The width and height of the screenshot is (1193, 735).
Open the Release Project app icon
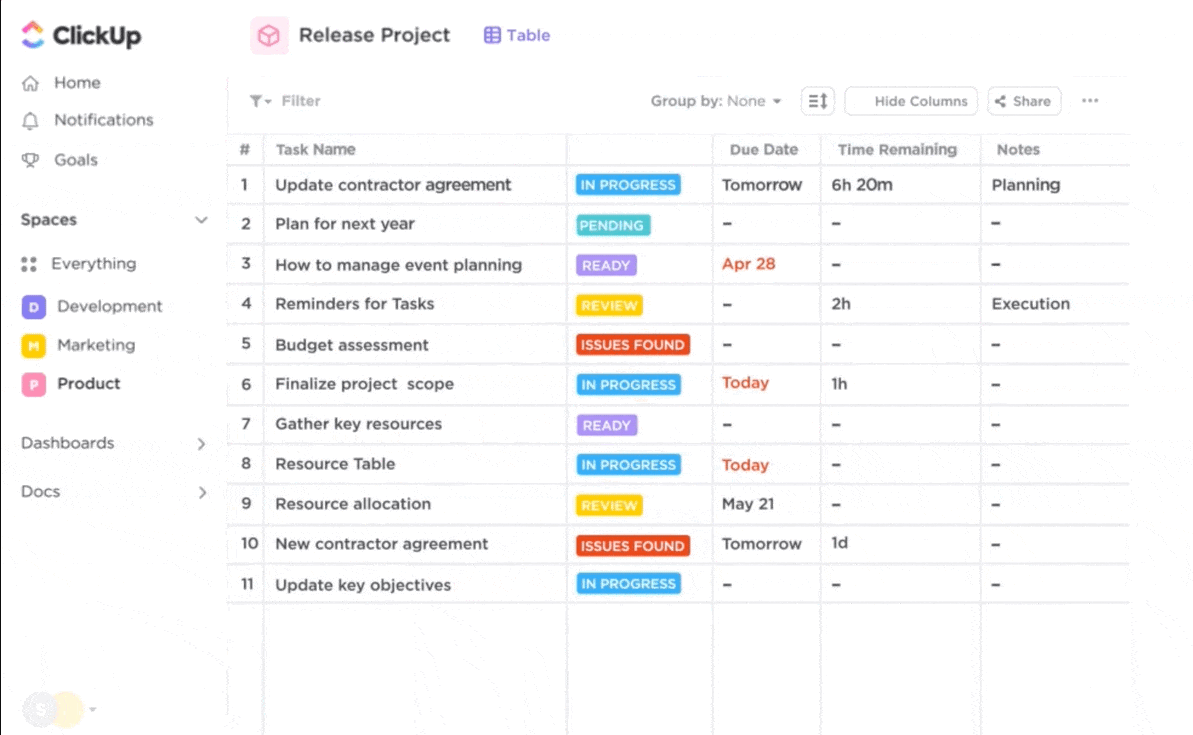pyautogui.click(x=267, y=34)
